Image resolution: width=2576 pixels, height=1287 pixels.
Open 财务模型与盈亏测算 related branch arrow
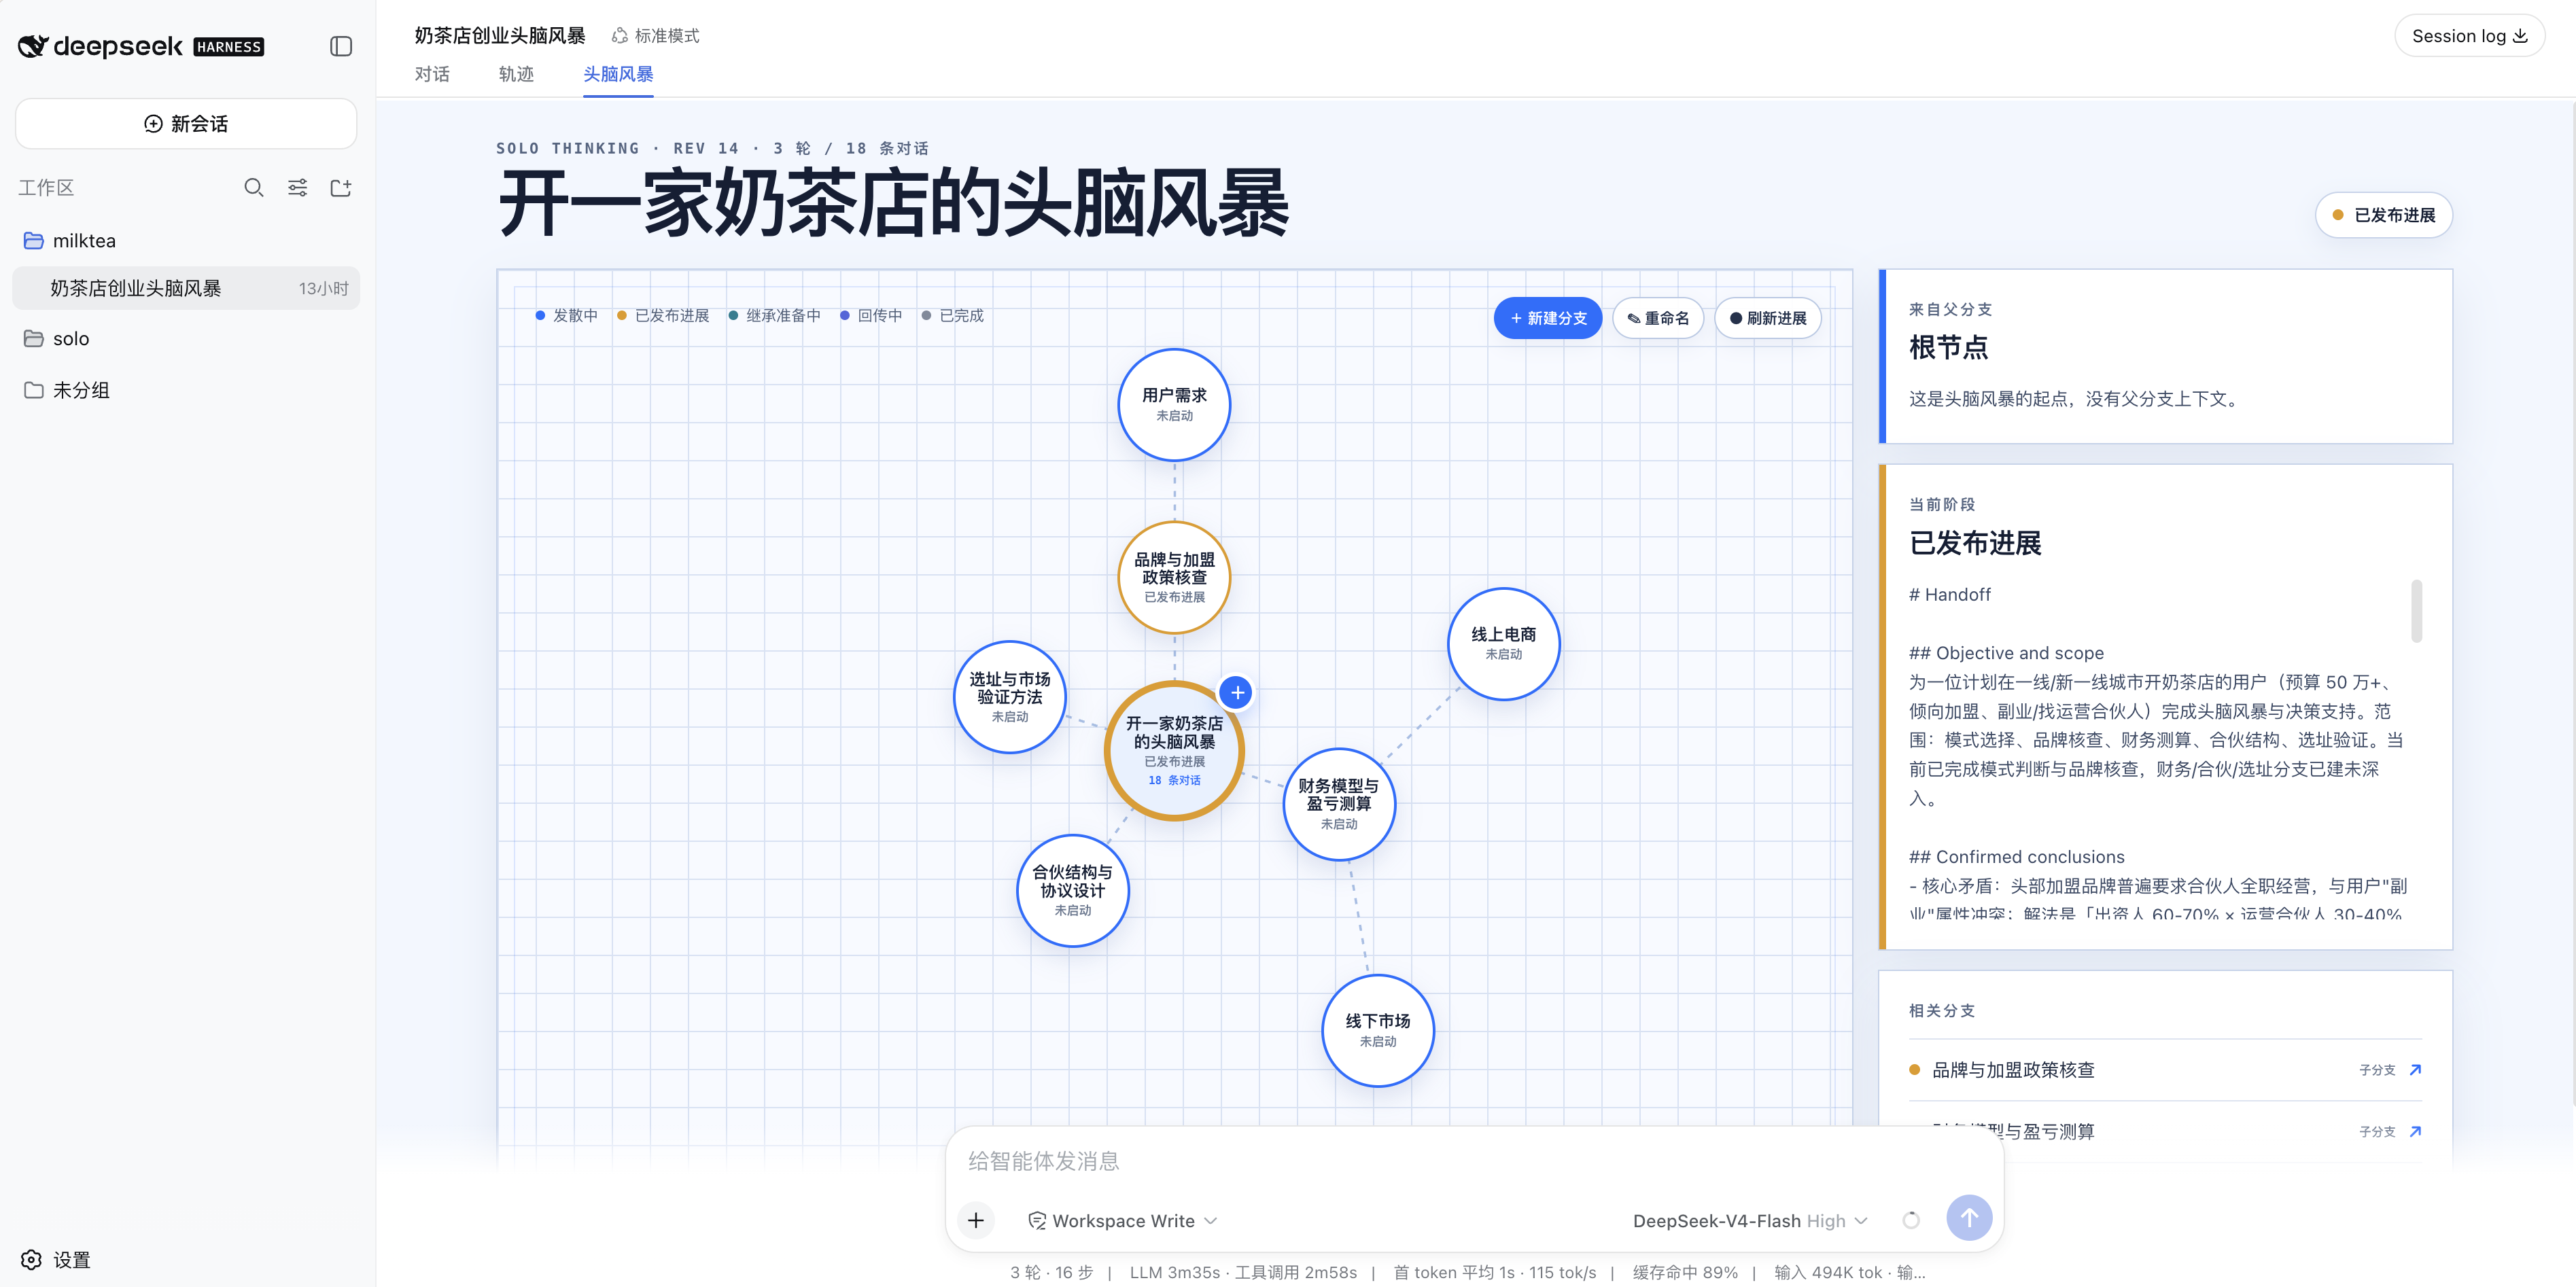tap(2415, 1131)
